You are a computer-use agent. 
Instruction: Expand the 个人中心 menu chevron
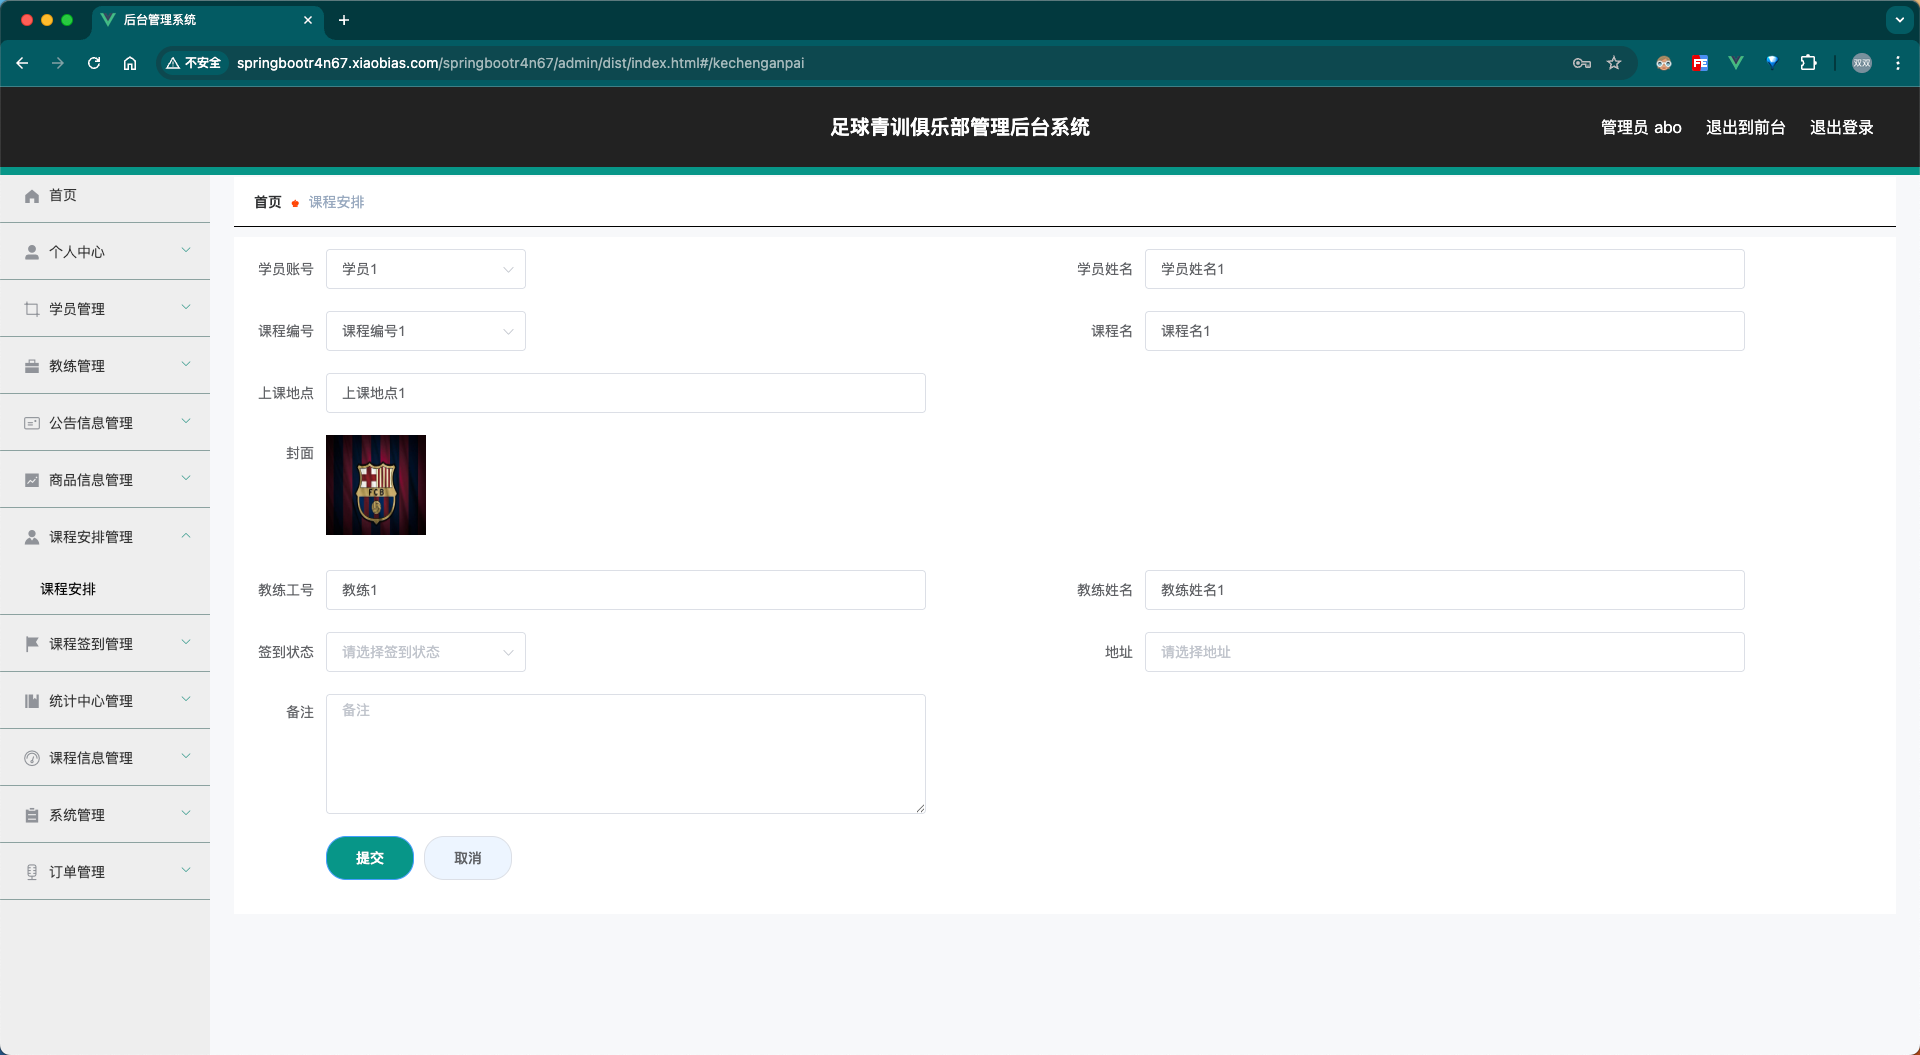point(186,251)
